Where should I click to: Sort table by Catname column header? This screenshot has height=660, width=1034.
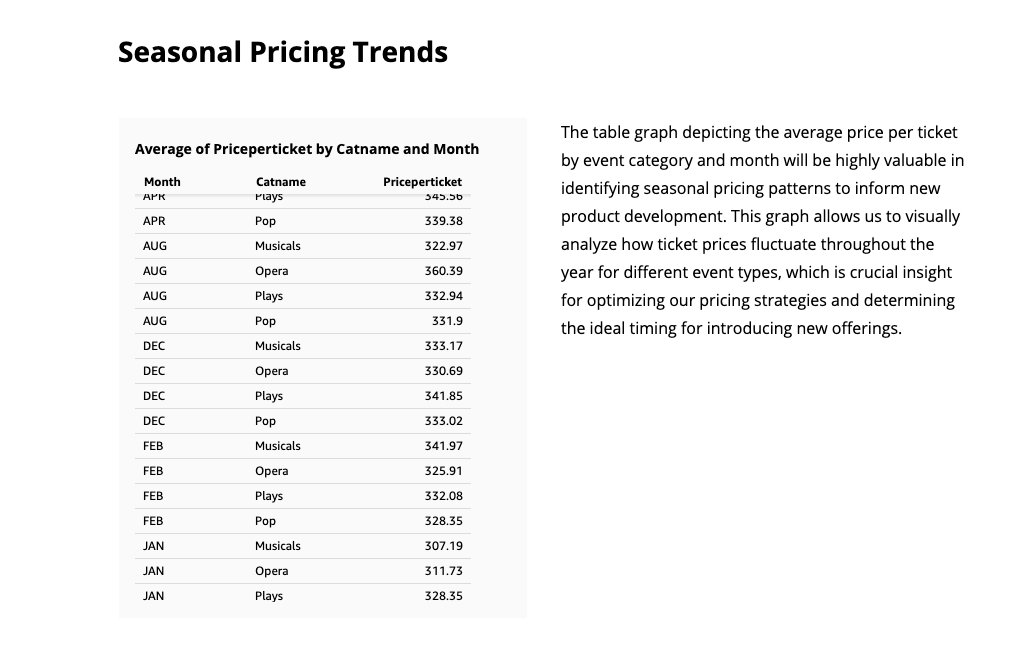pyautogui.click(x=281, y=182)
